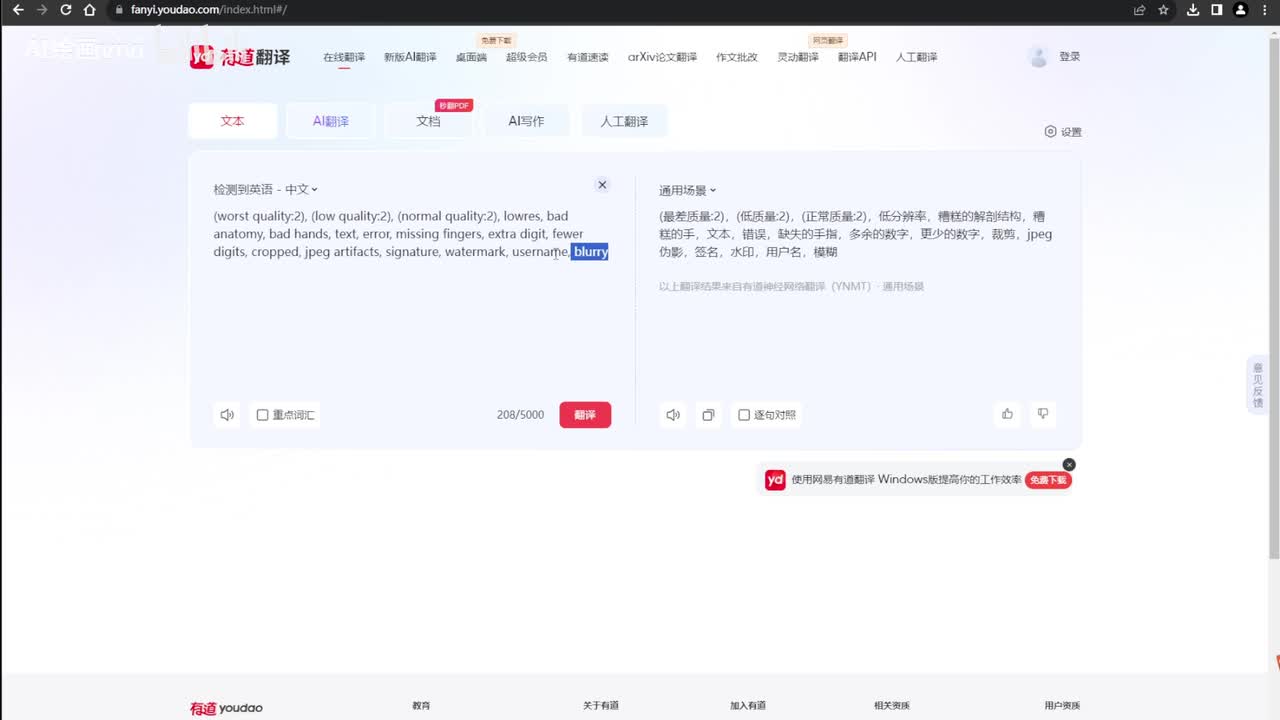Click the source text speaker icon
The height and width of the screenshot is (720, 1280).
pyautogui.click(x=227, y=415)
